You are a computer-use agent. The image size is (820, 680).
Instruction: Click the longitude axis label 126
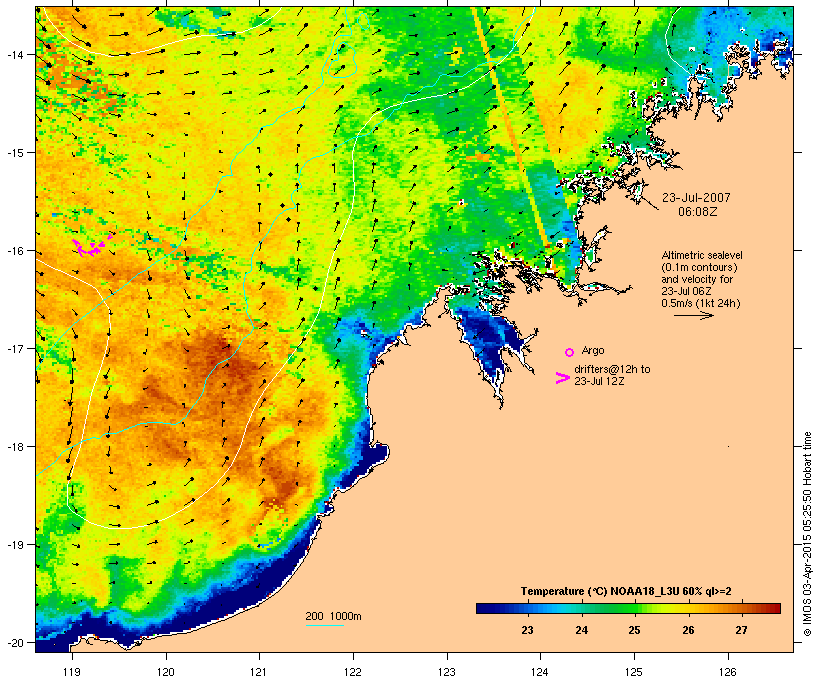[728, 672]
